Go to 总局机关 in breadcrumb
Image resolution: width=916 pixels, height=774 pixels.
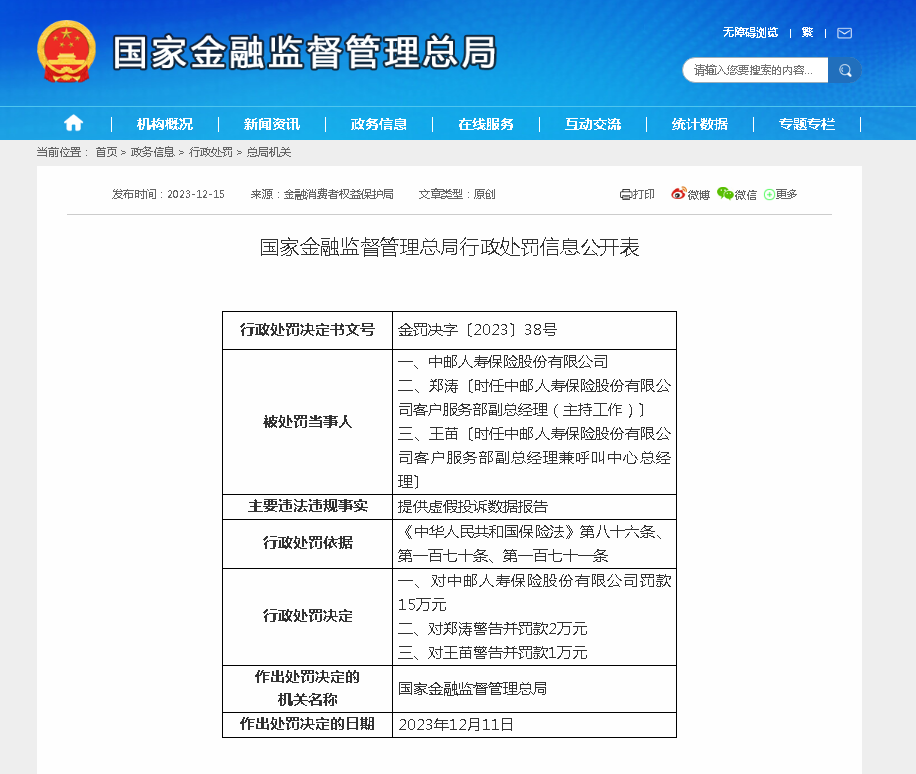(x=269, y=152)
